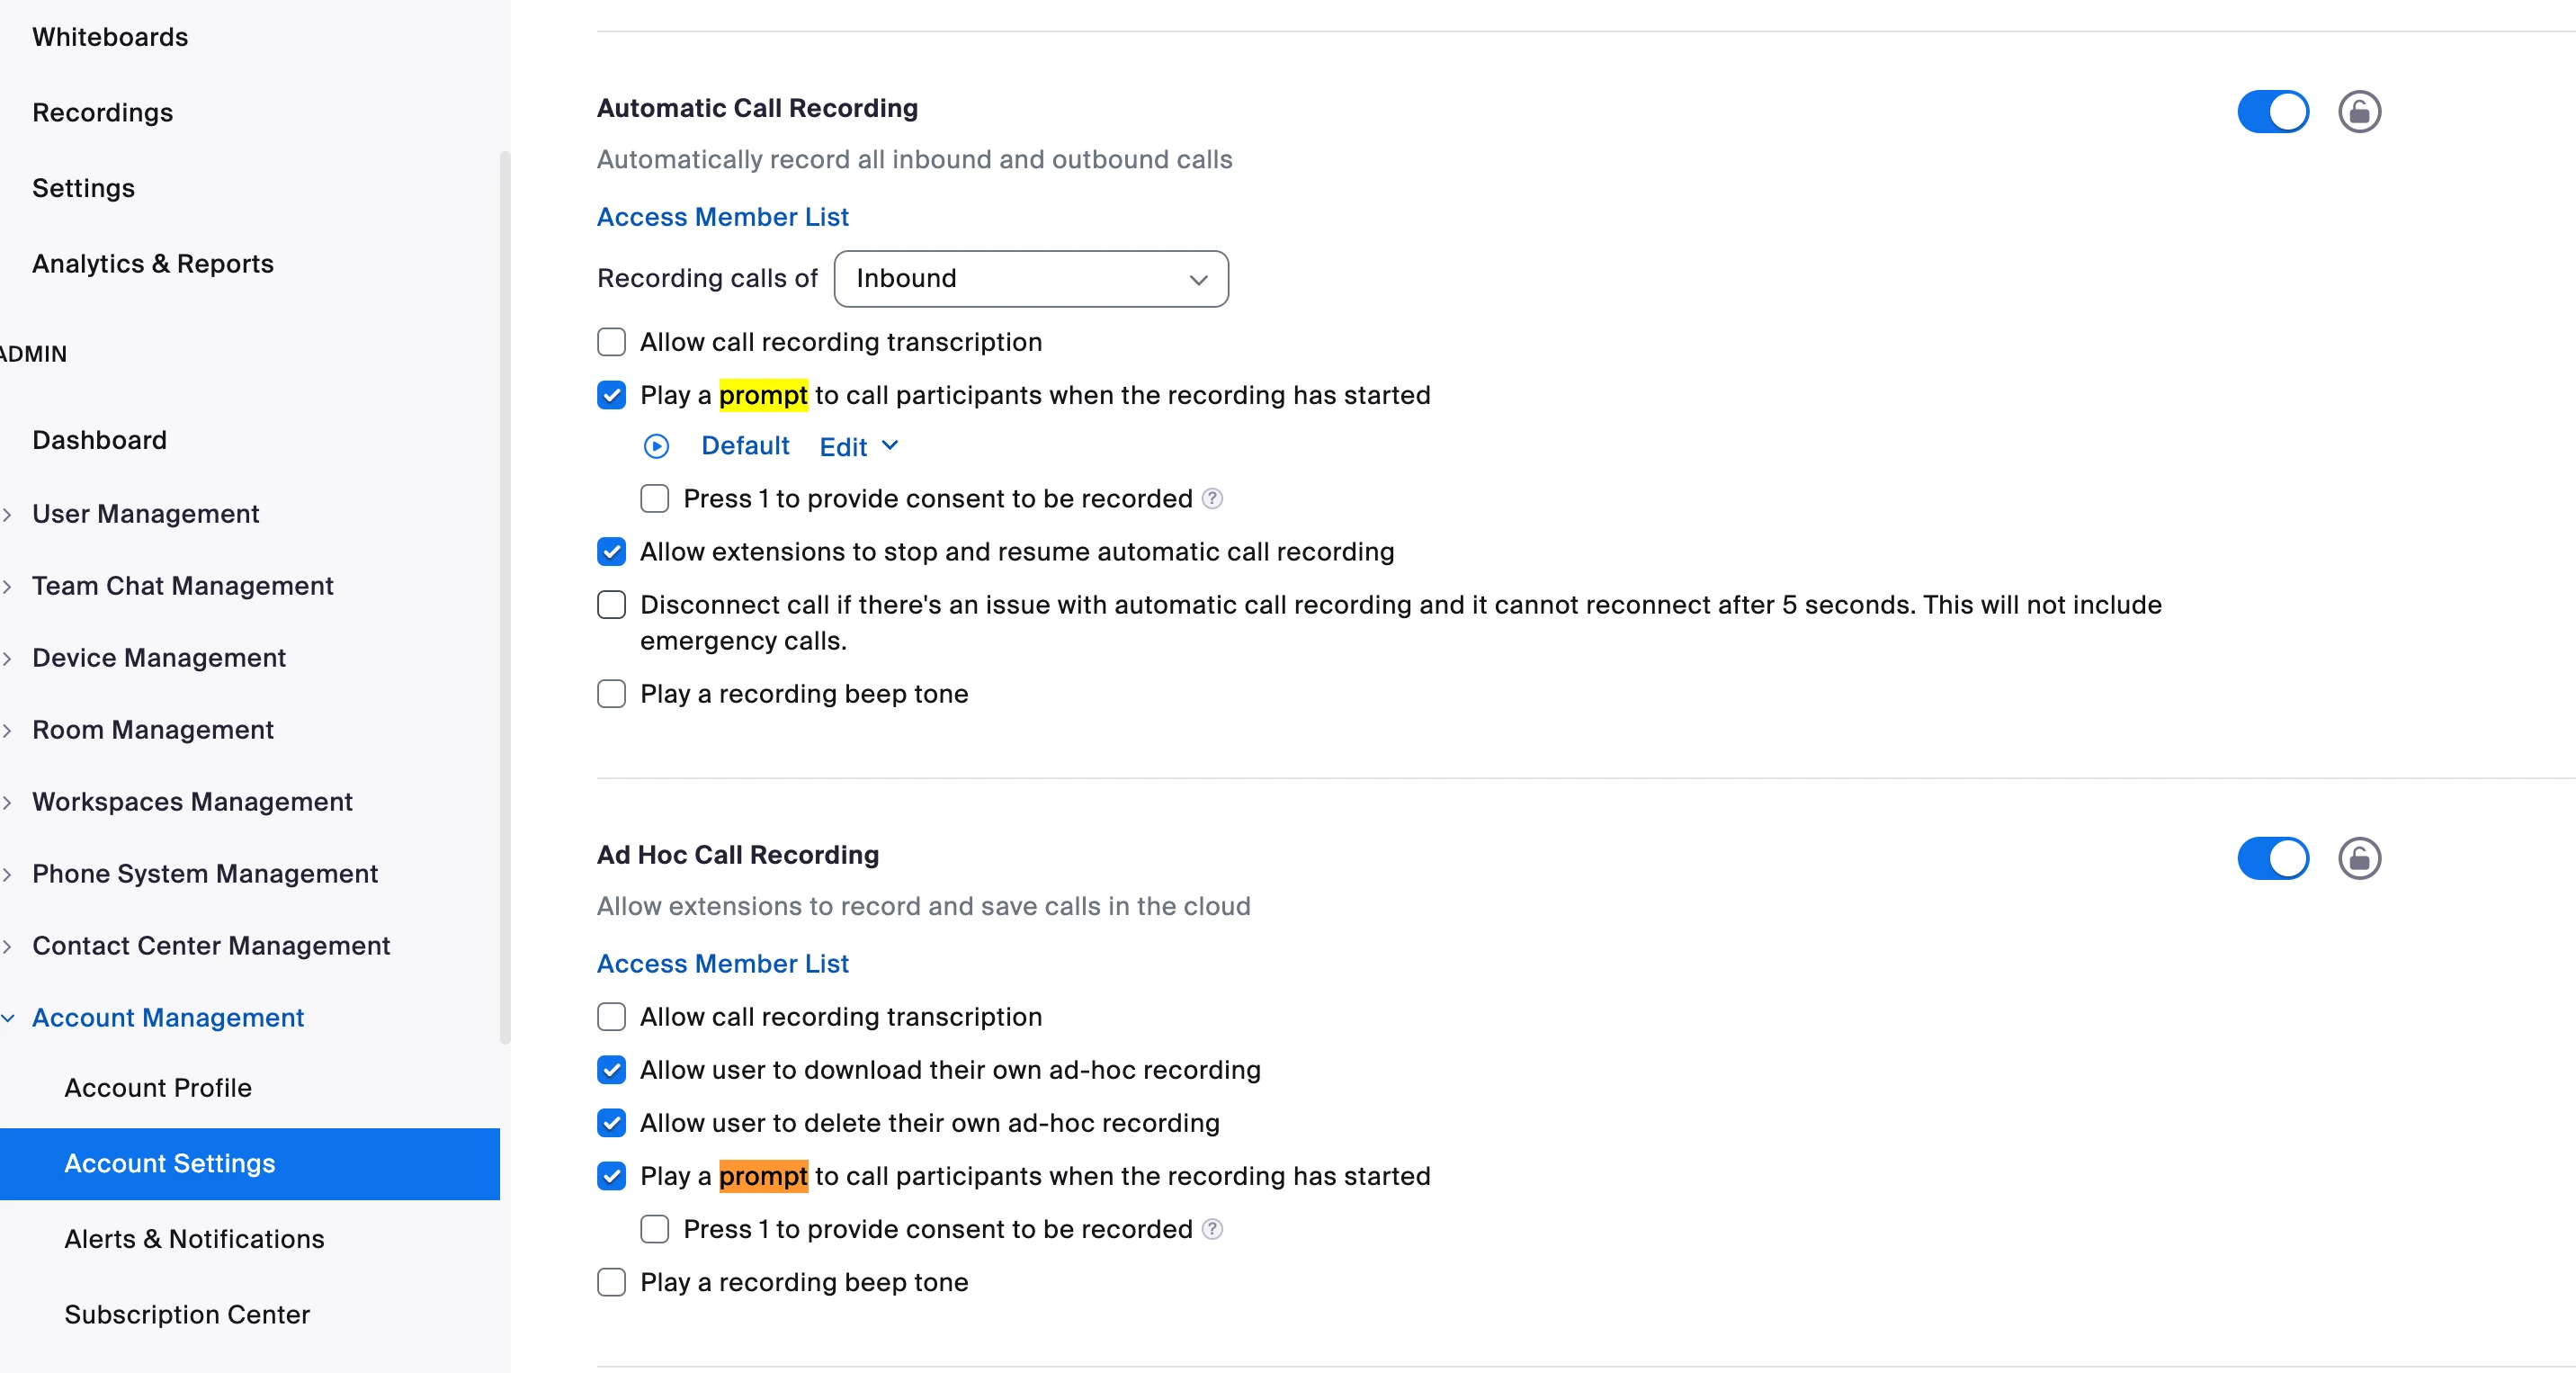
Task: Expand the User Management chevron
Action: pyautogui.click(x=8, y=514)
